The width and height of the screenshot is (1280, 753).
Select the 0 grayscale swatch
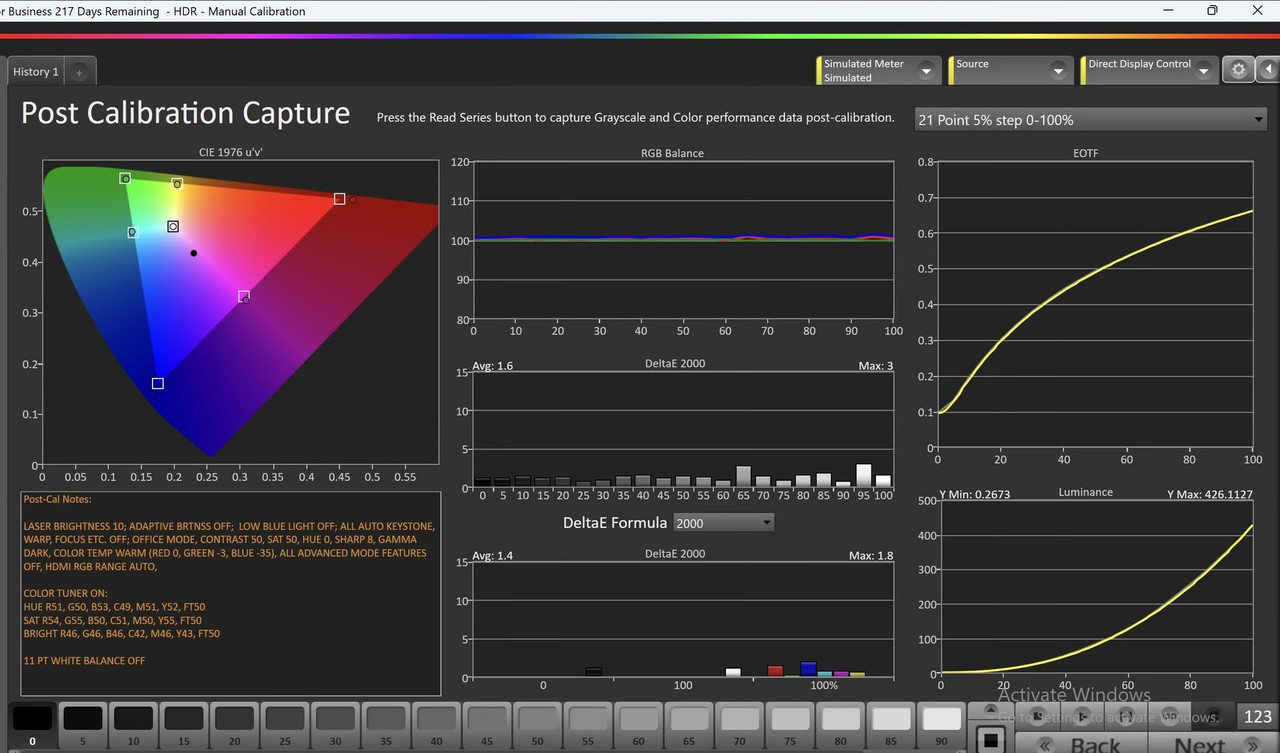pos(32,724)
